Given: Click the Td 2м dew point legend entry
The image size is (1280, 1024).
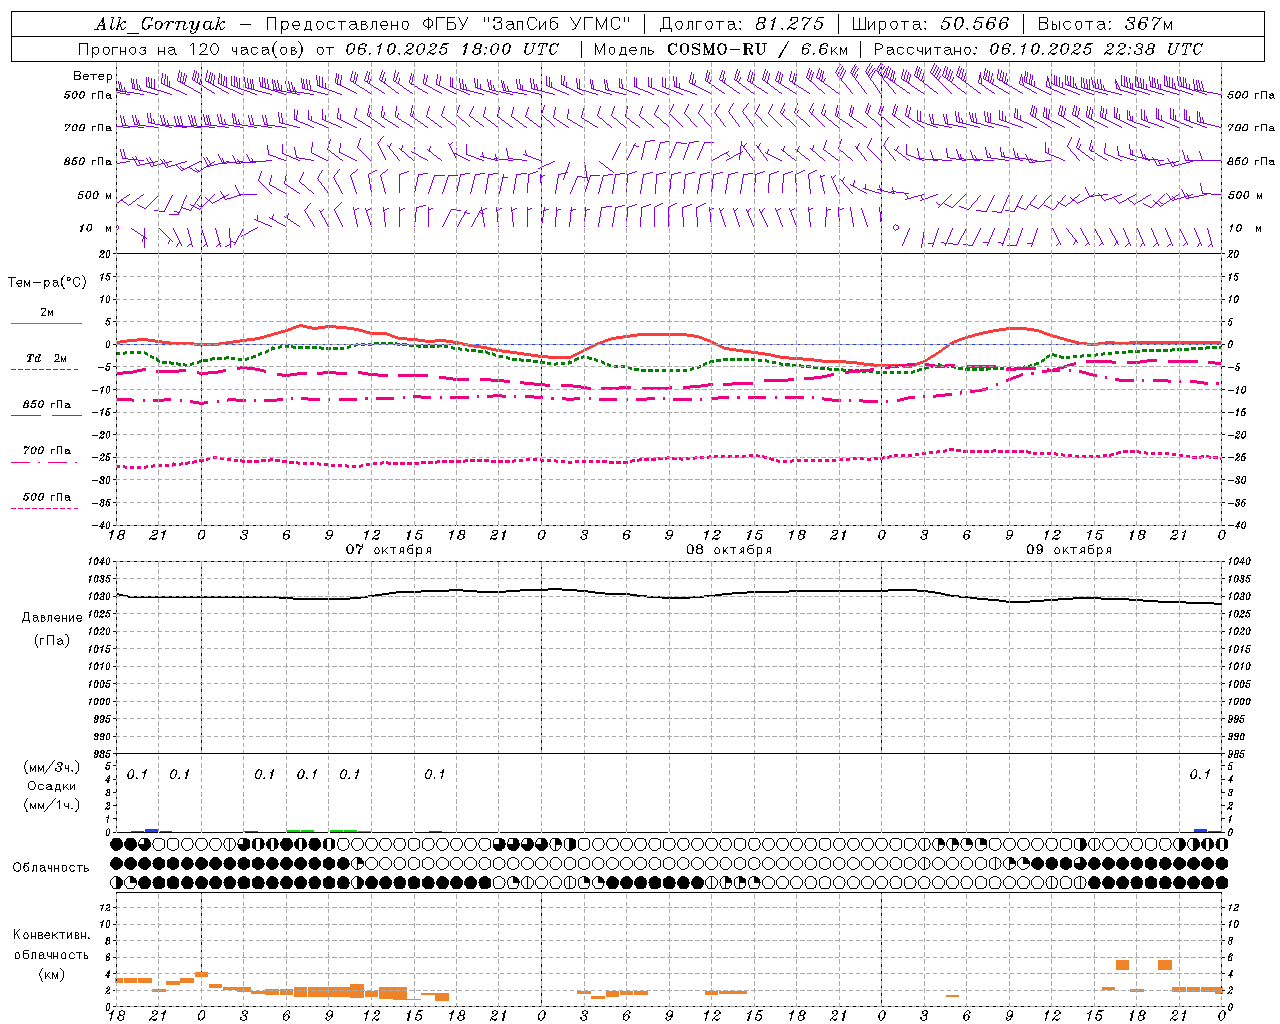Looking at the screenshot, I should [x=46, y=358].
